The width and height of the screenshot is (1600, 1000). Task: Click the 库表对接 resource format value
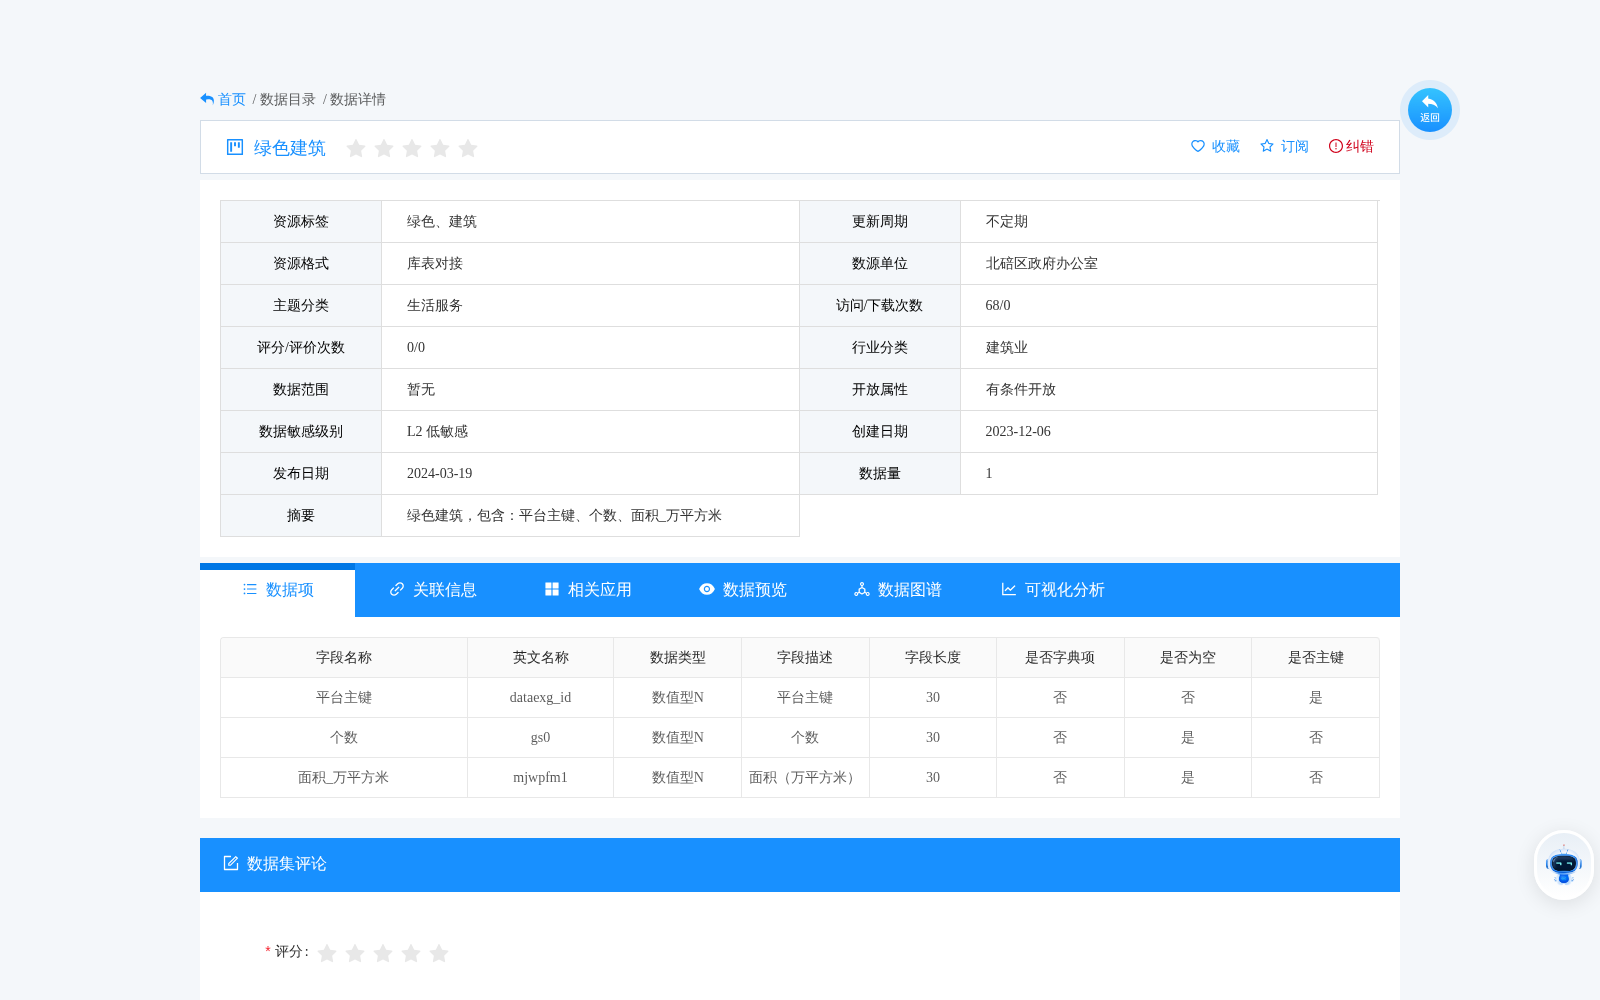[x=435, y=264]
